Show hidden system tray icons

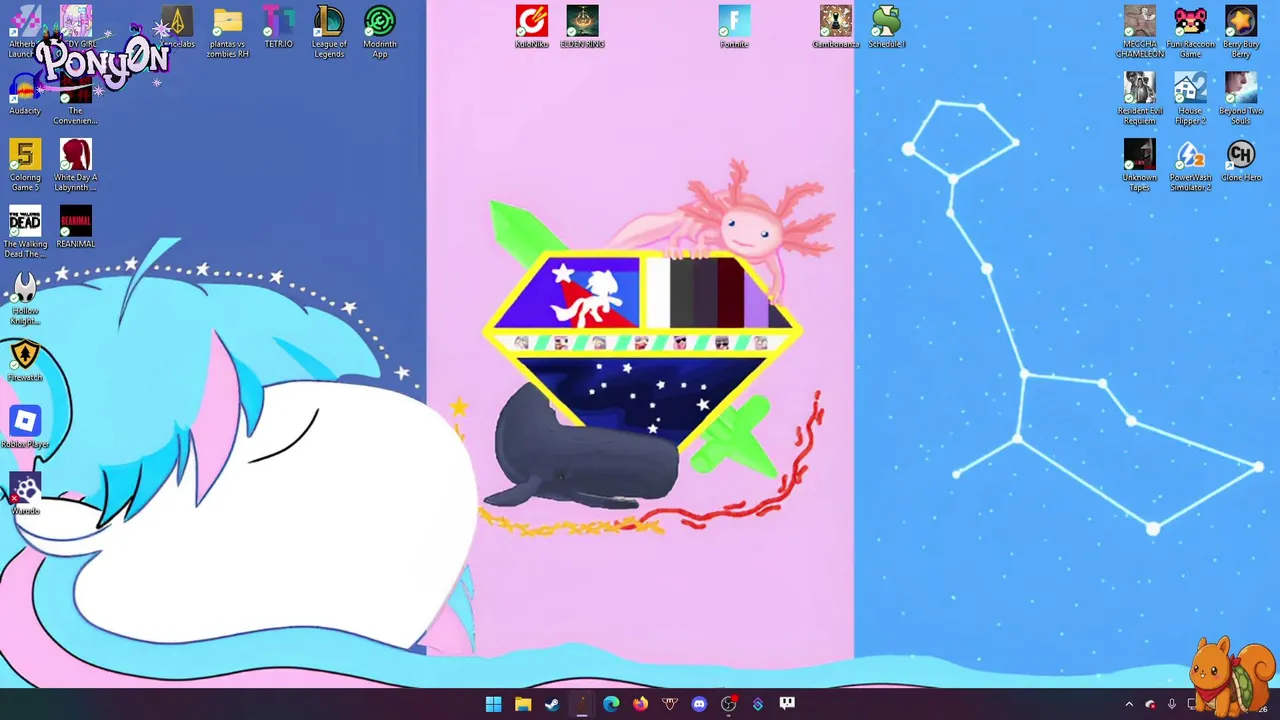coord(1129,704)
